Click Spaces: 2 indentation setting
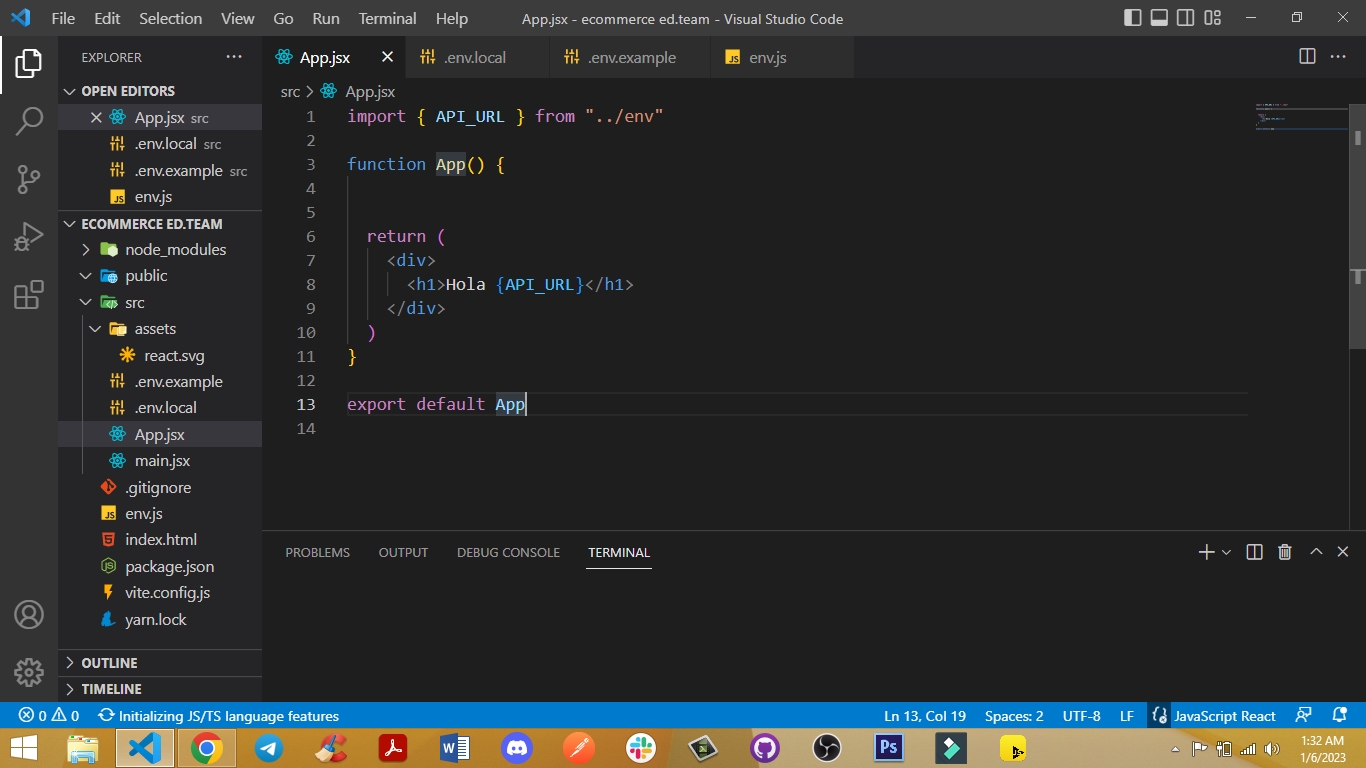This screenshot has height=768, width=1366. point(1013,716)
